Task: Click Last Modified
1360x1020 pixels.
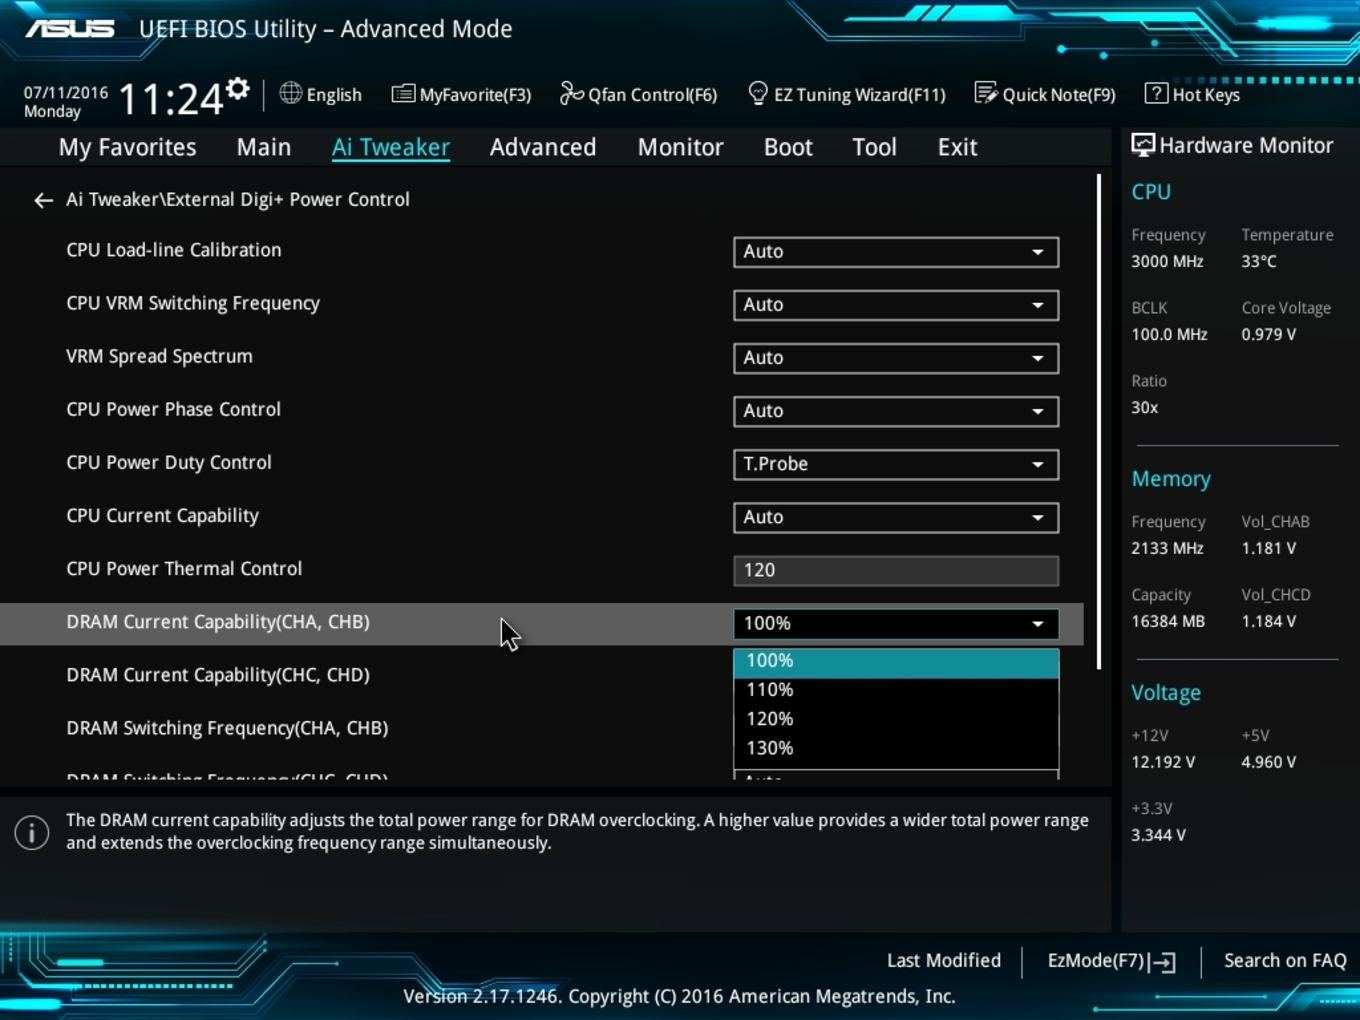Action: click(x=944, y=961)
